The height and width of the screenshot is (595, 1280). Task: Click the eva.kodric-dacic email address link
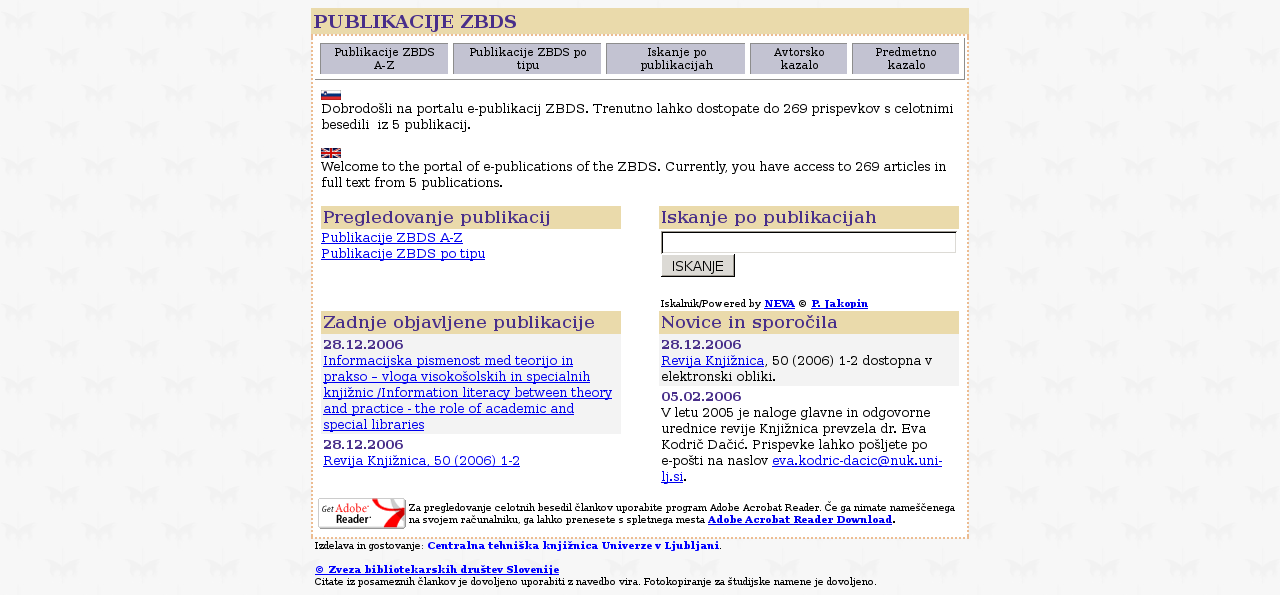pos(856,461)
